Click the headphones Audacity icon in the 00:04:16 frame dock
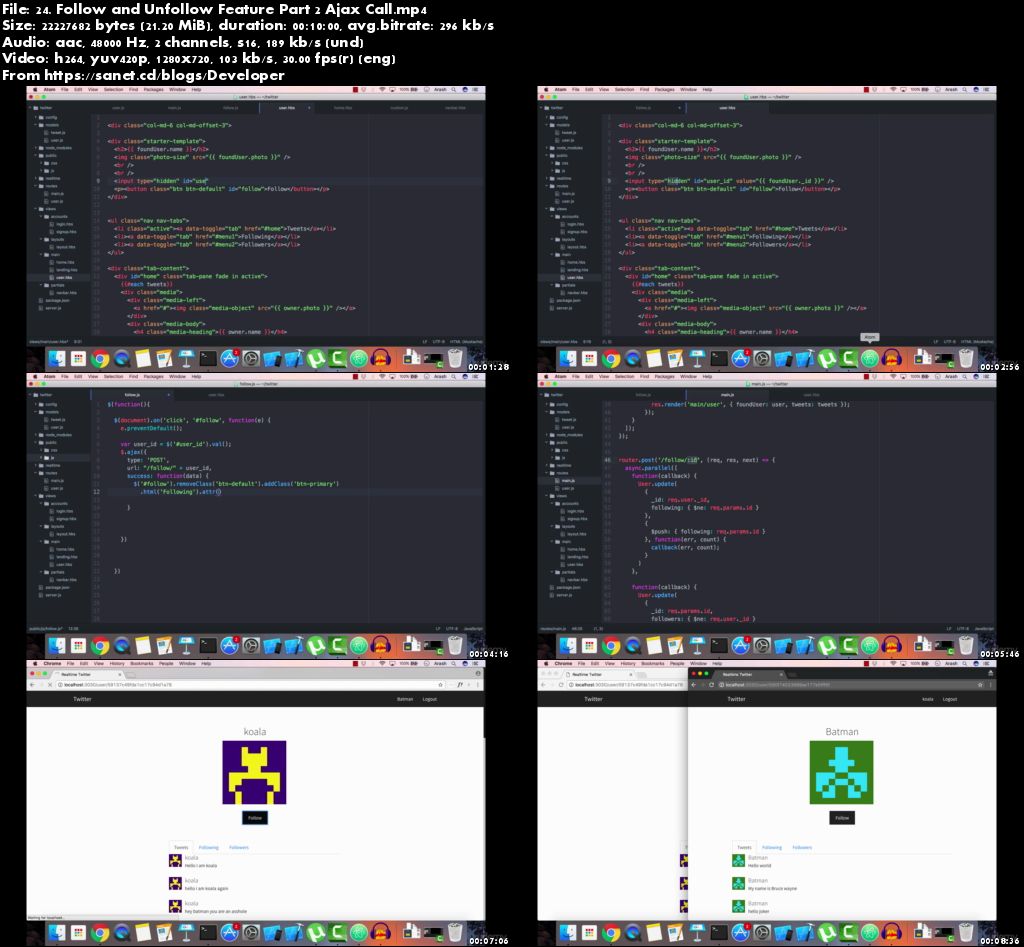The image size is (1024, 947). [381, 645]
